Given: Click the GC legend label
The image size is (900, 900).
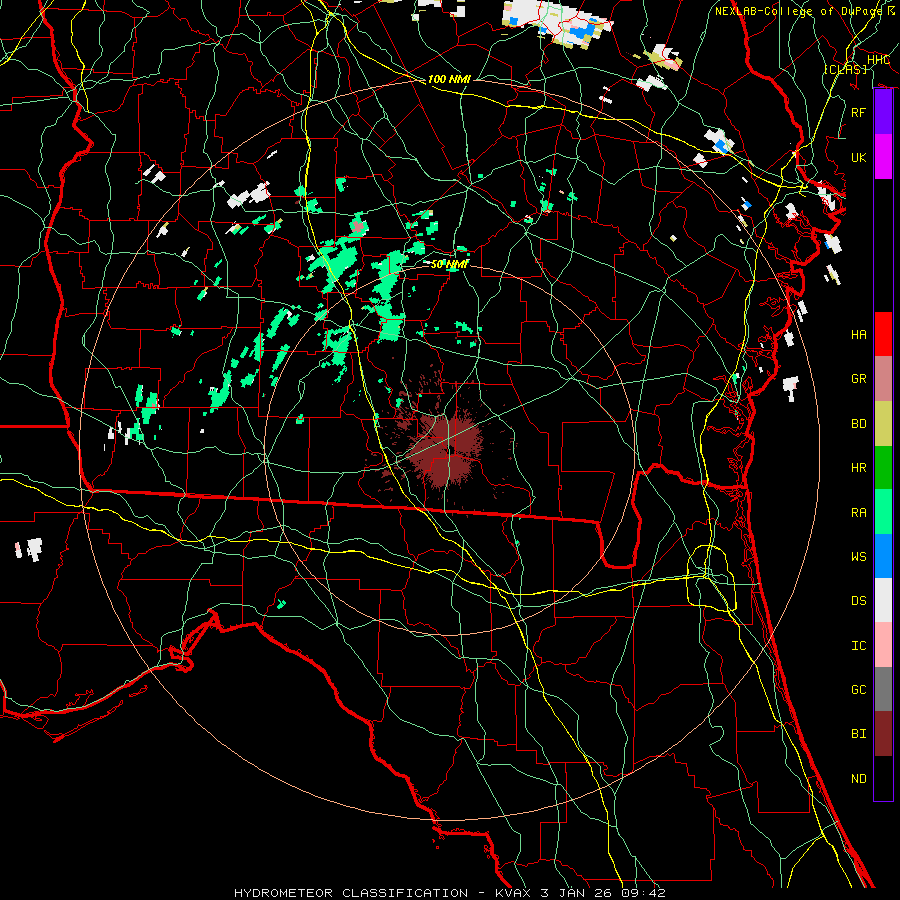Looking at the screenshot, I should [x=858, y=689].
